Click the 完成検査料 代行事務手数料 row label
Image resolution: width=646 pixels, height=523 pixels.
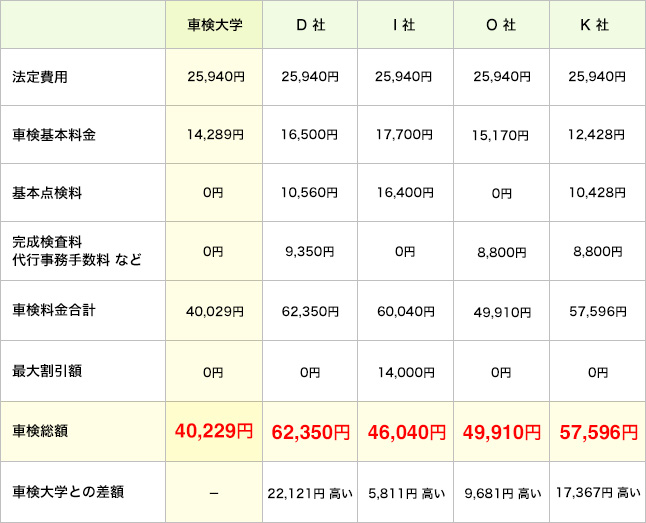tap(76, 252)
